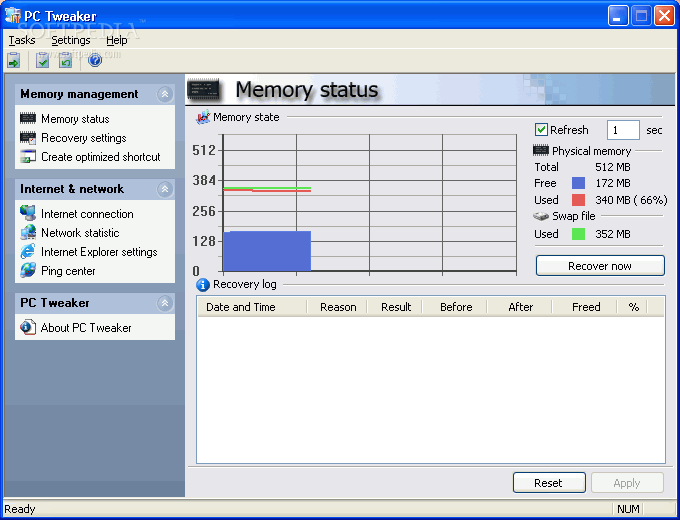Screen dimensions: 680x520
Task: Click the PC Tweaker title bar app icon
Action: (x=13, y=15)
